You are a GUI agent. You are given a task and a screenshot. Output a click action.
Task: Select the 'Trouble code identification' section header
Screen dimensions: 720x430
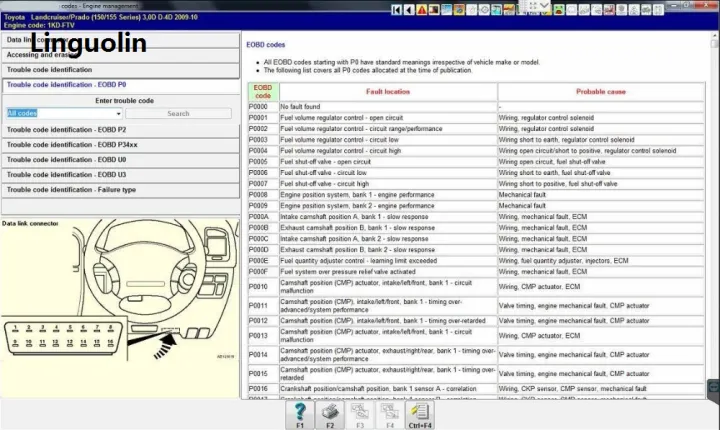click(x=120, y=70)
